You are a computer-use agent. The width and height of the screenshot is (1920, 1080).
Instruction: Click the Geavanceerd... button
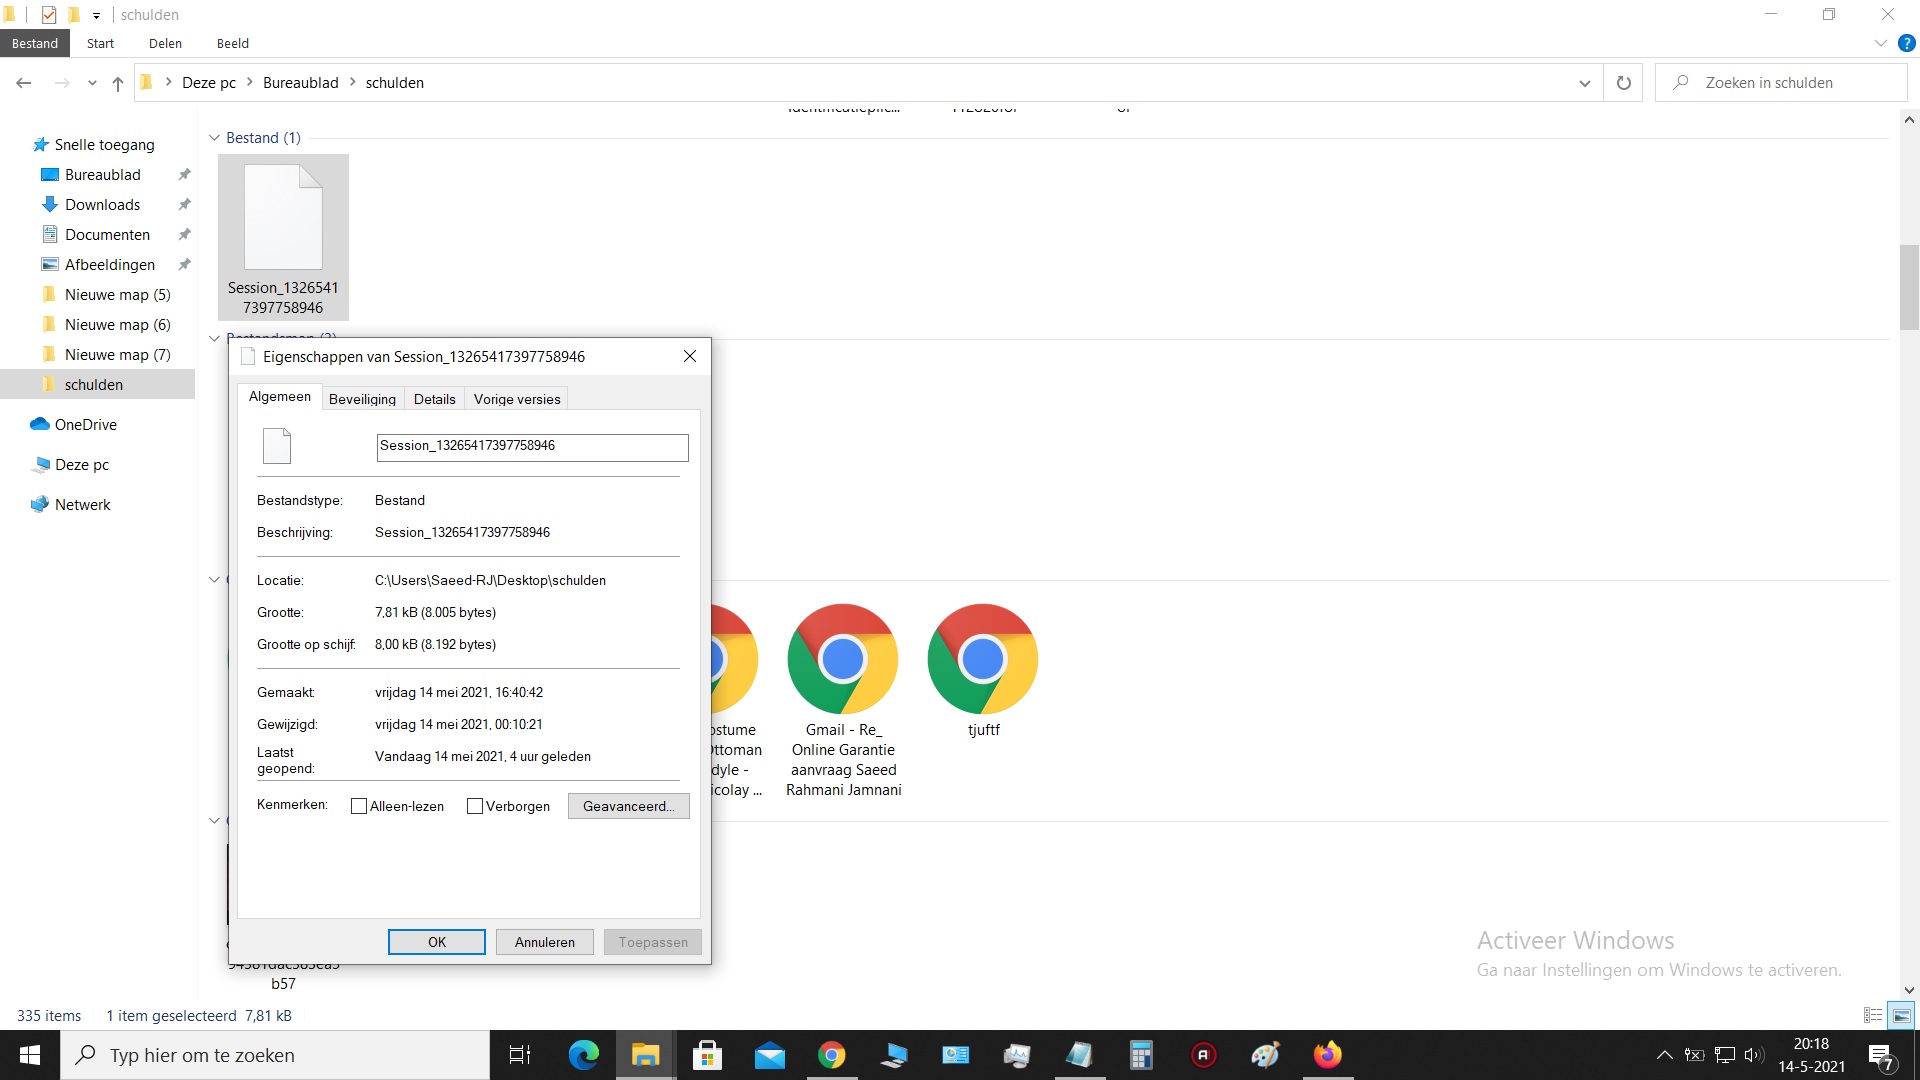pyautogui.click(x=628, y=806)
